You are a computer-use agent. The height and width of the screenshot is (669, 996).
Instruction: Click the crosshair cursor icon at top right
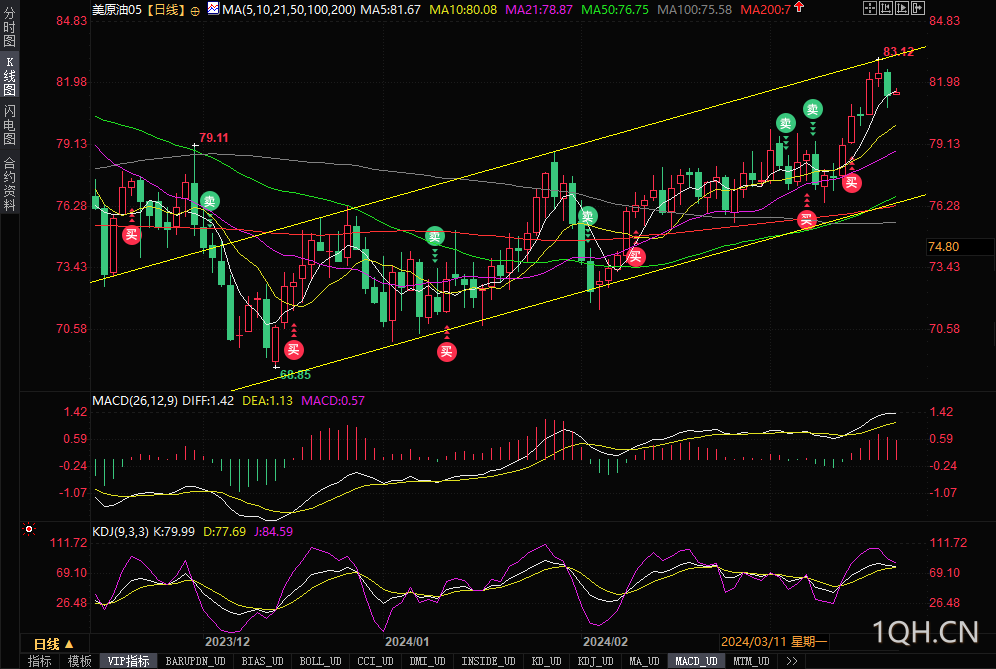(870, 8)
